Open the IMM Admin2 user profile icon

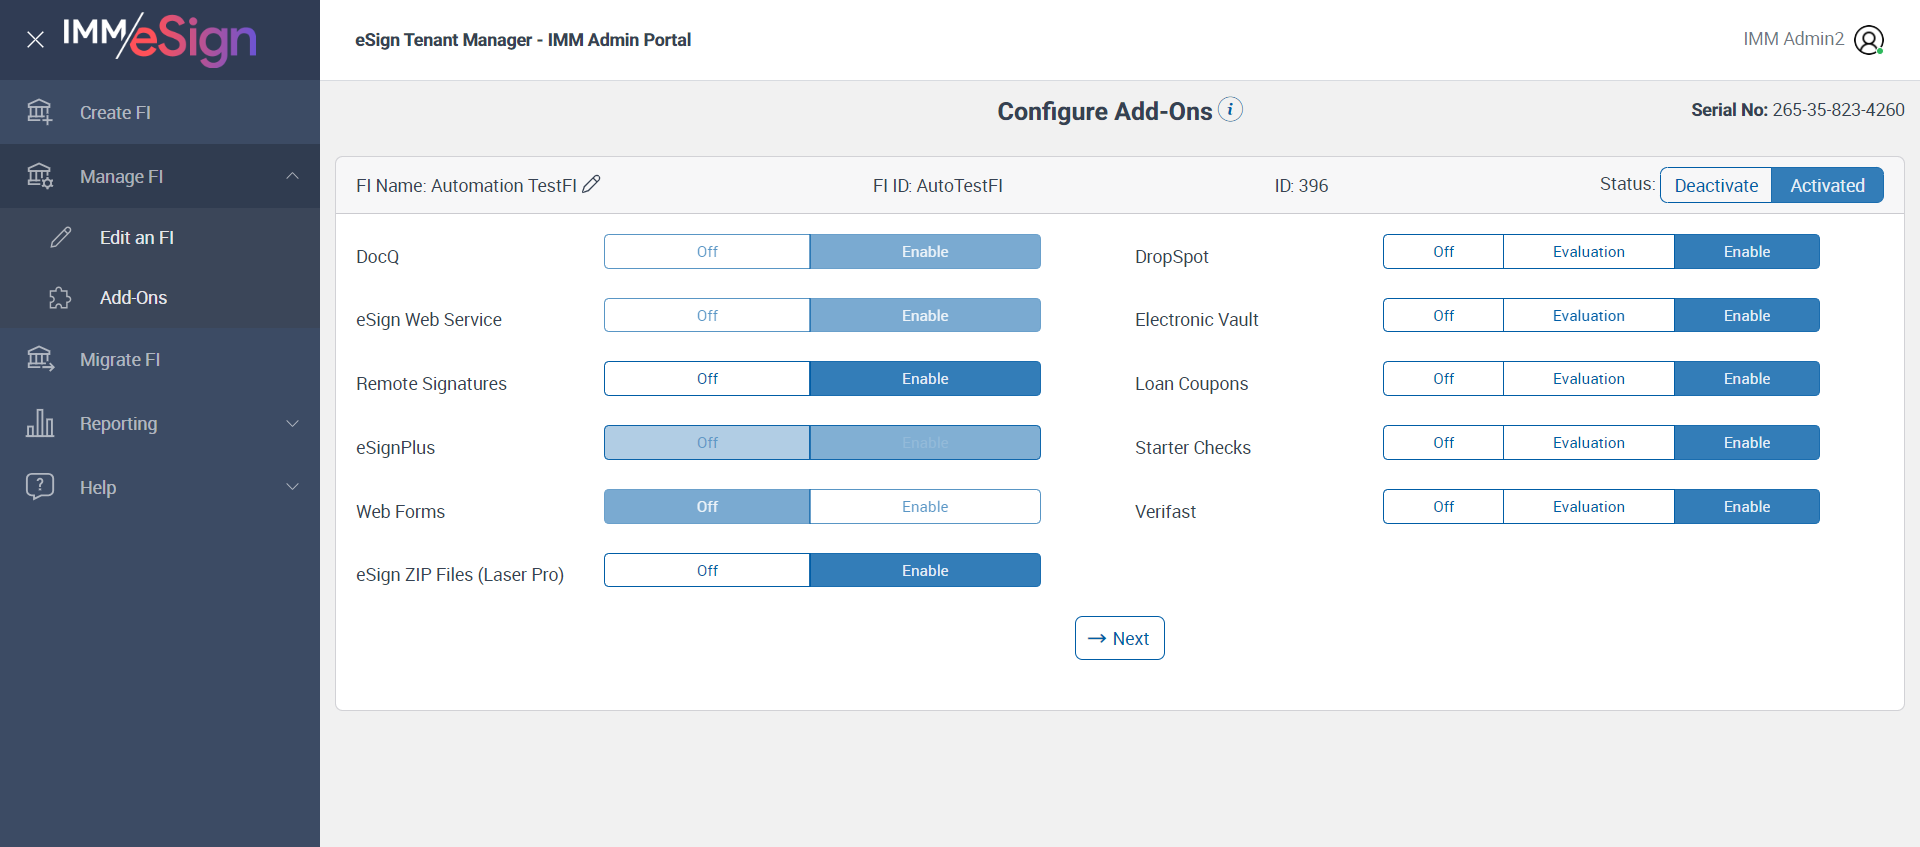point(1868,40)
